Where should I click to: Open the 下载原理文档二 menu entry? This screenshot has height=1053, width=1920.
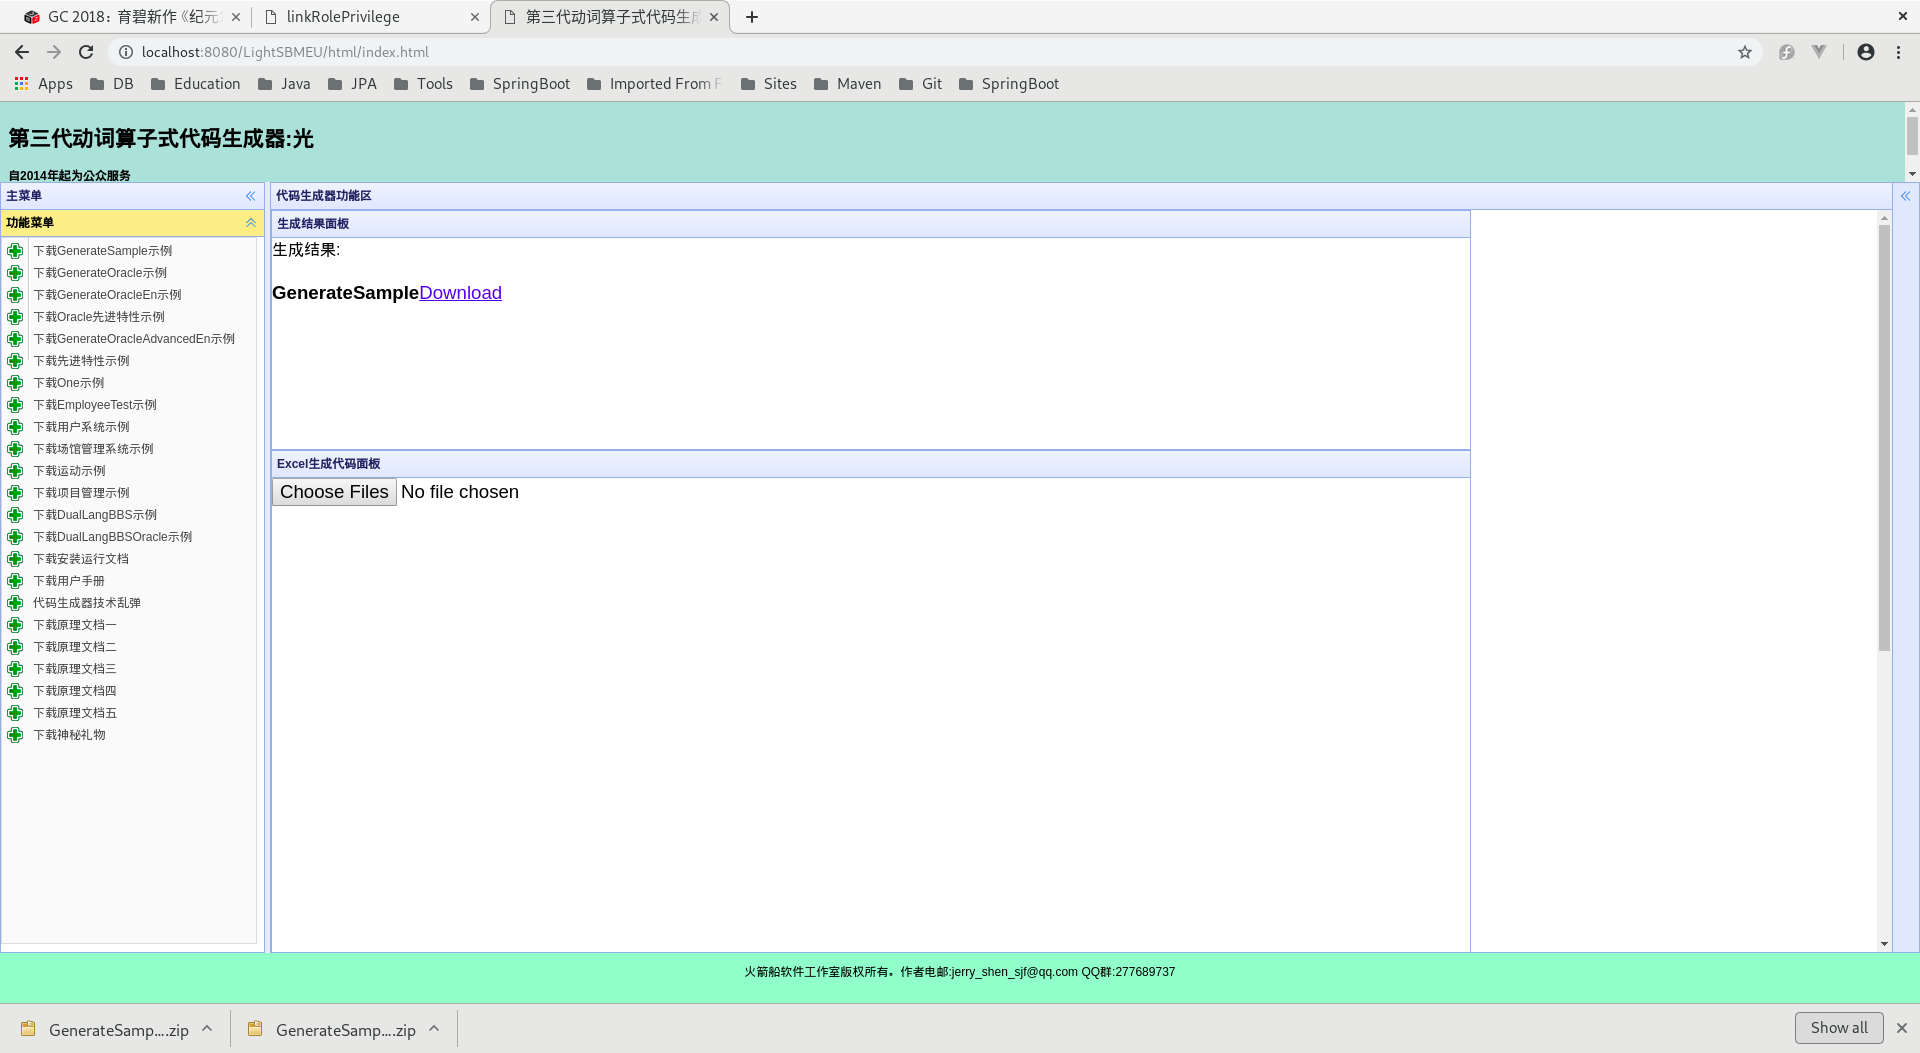pos(75,647)
